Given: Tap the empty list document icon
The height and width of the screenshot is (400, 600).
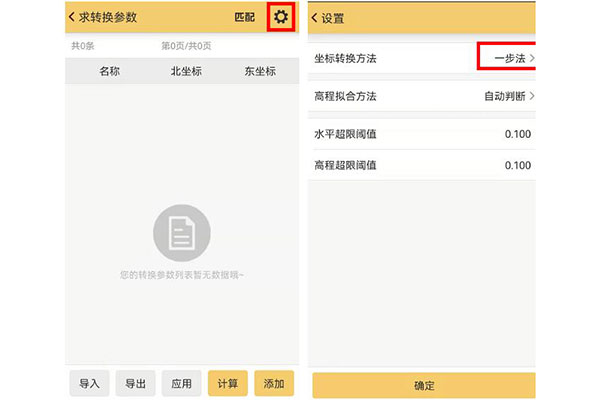Looking at the screenshot, I should [x=181, y=234].
